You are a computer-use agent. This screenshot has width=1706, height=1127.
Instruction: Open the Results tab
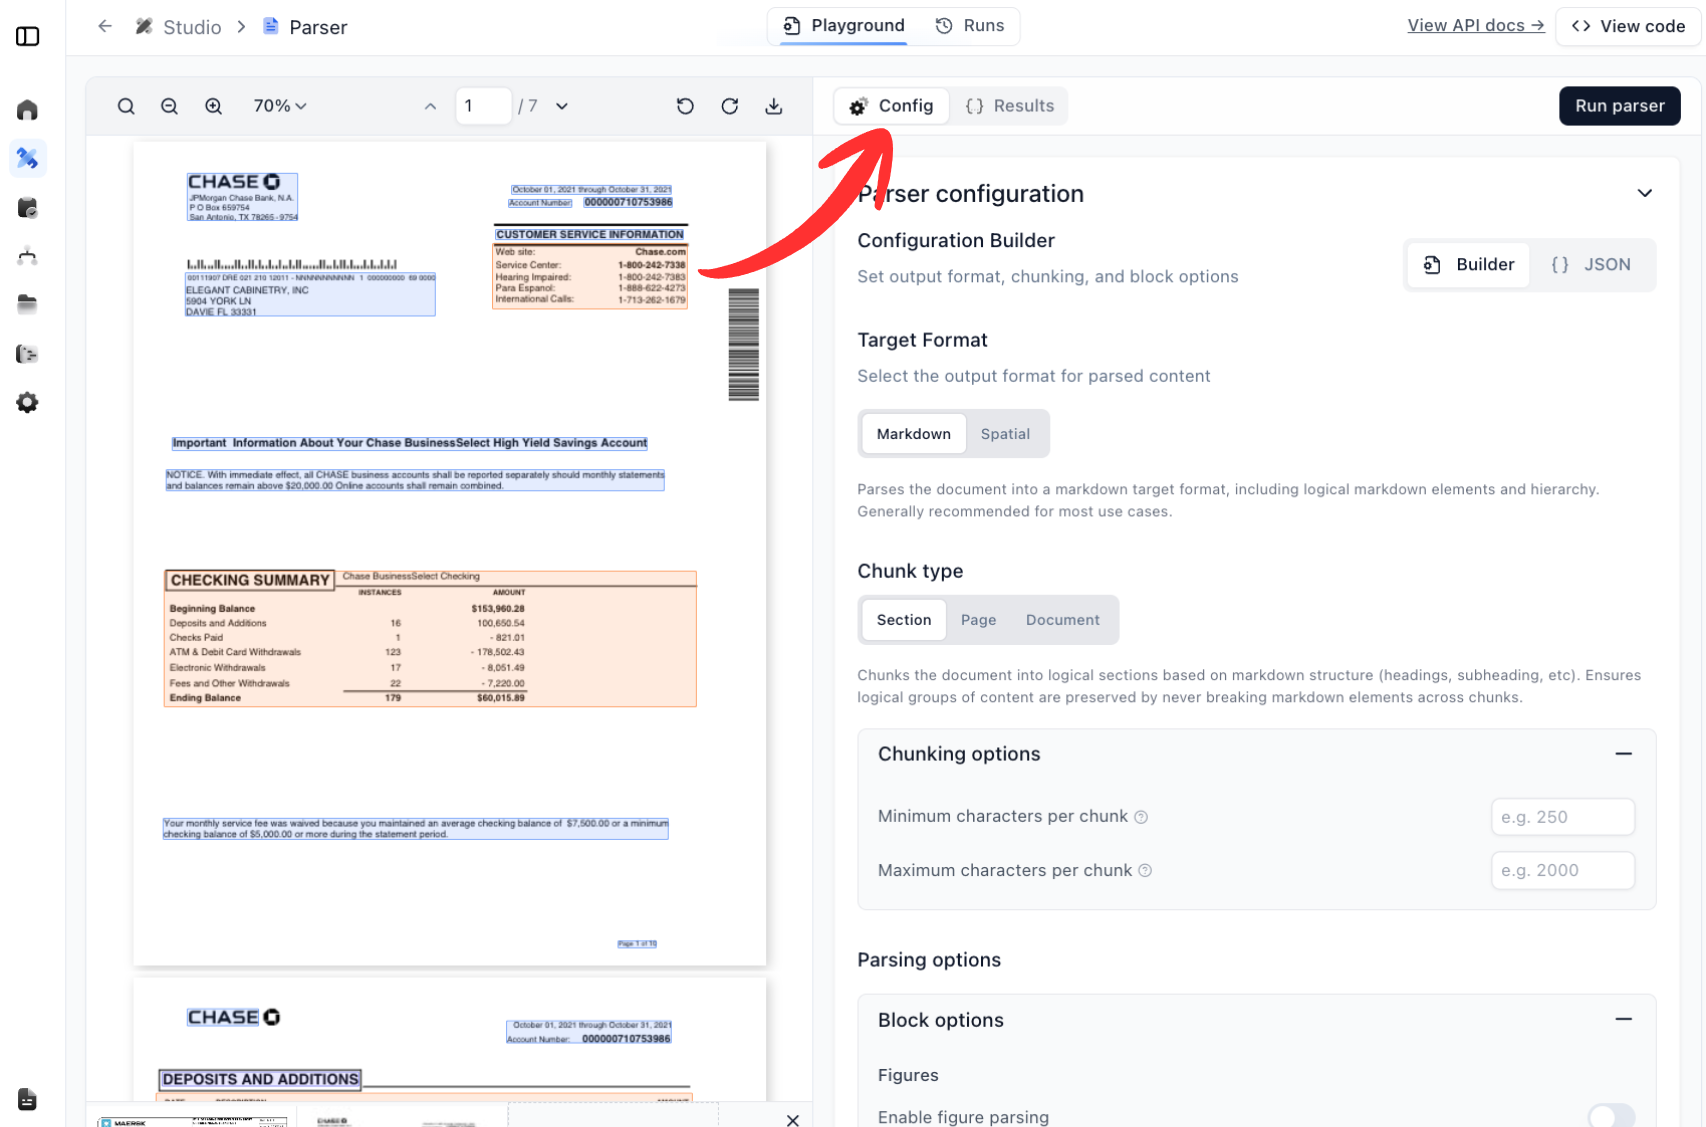coord(1010,106)
